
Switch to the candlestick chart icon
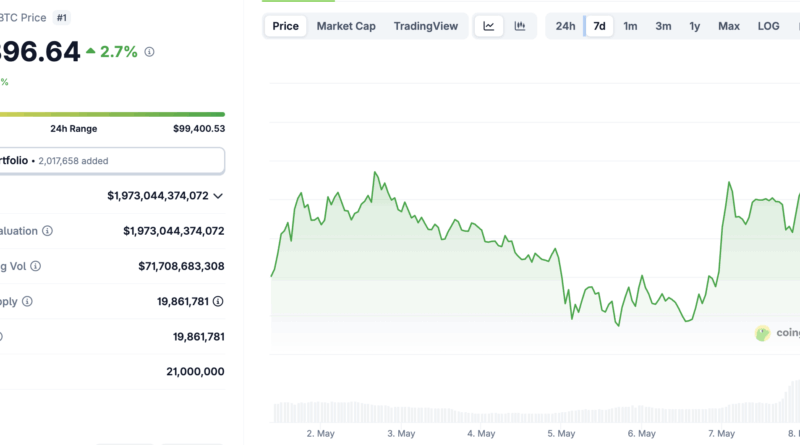(x=519, y=26)
